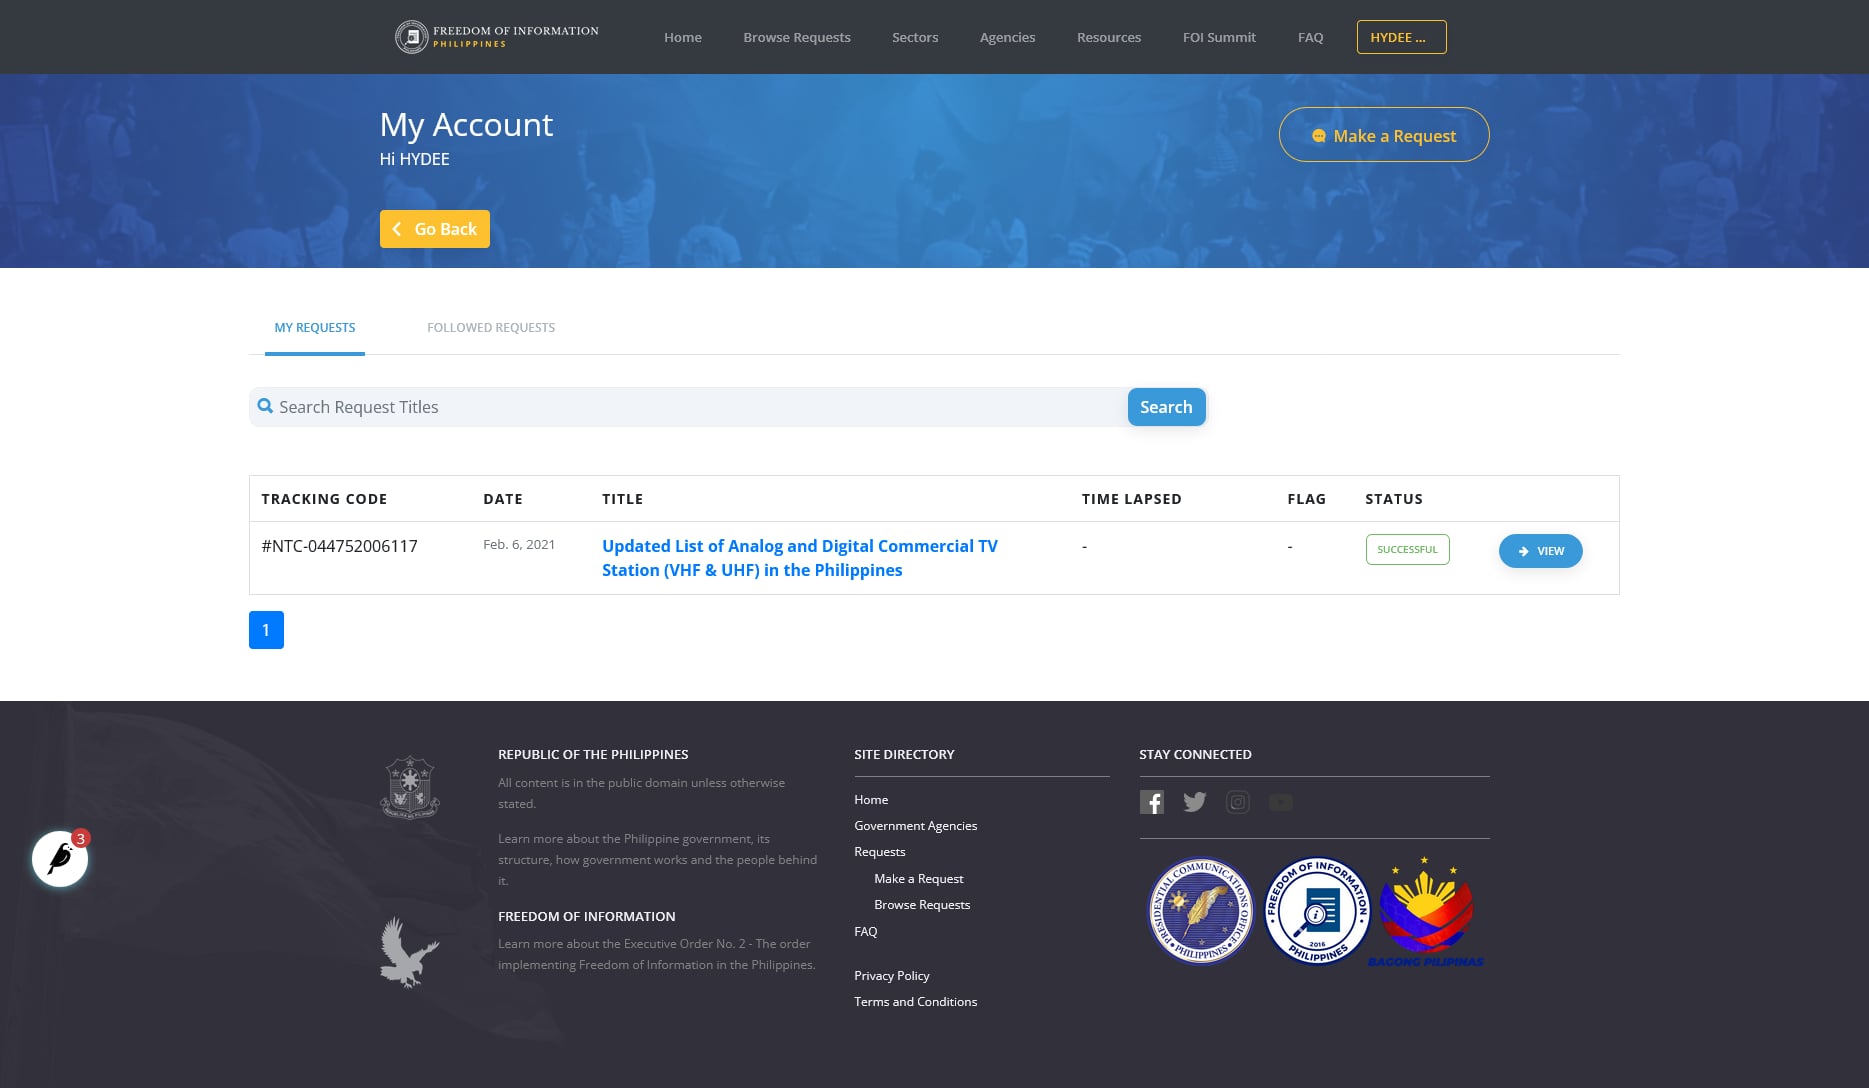Viewport: 1869px width, 1088px height.
Task: Click the Presidential Communications Office seal
Action: (1200, 910)
